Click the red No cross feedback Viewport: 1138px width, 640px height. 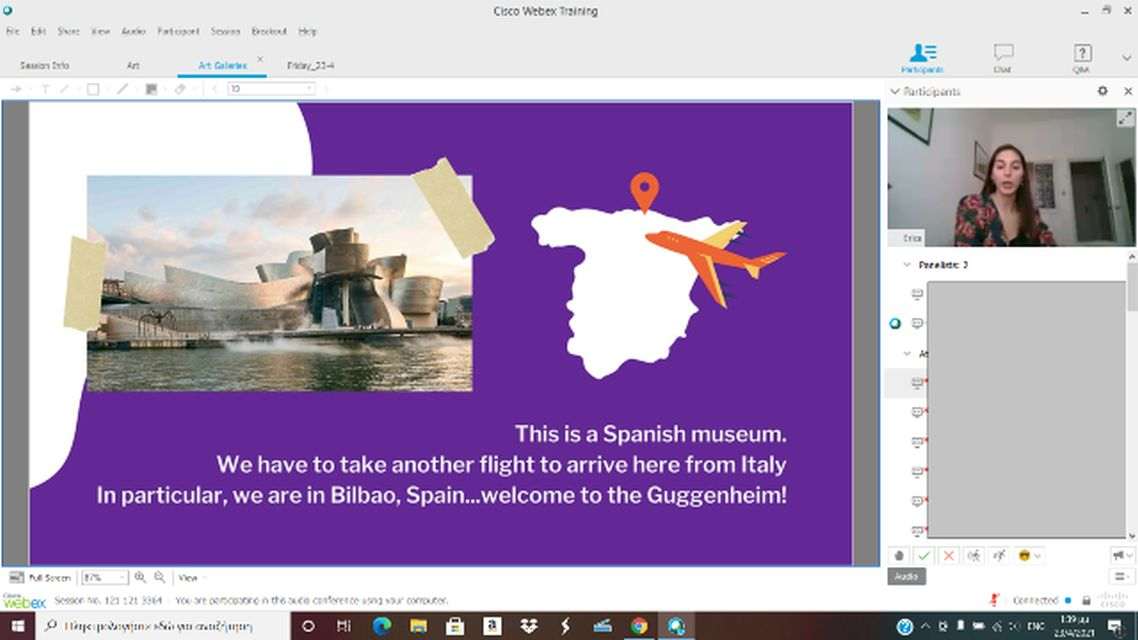949,556
